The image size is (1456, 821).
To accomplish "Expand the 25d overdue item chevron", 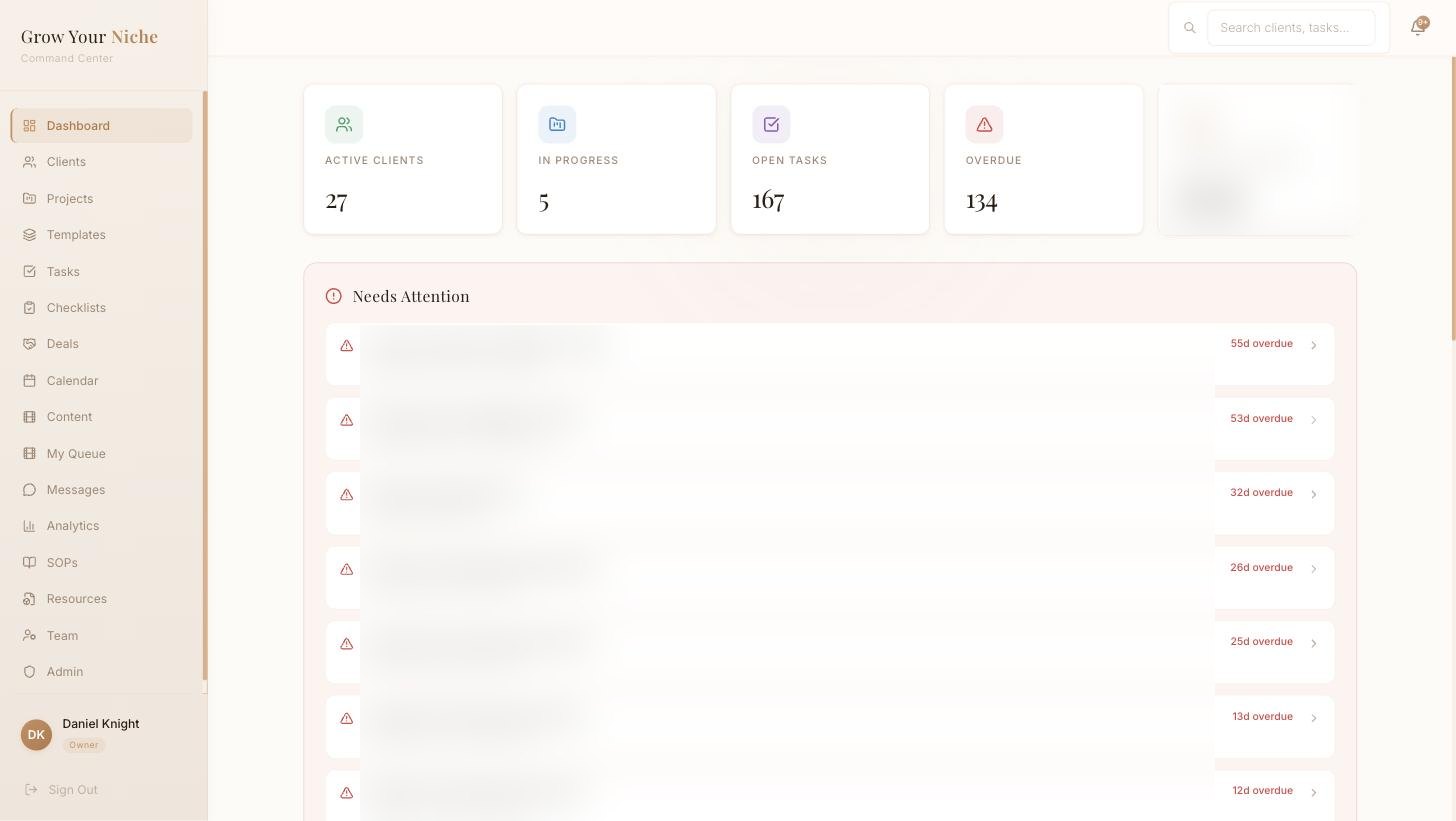I will click(x=1314, y=644).
